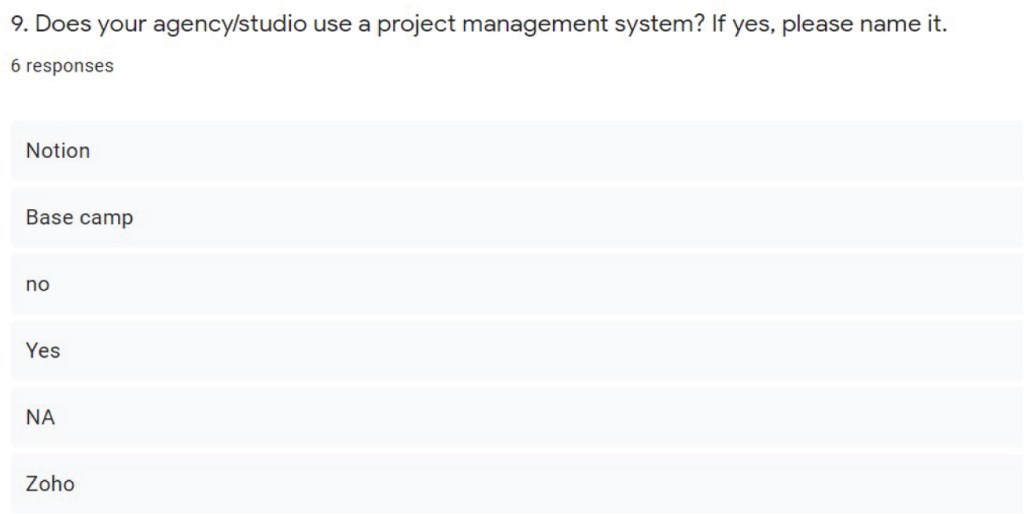Click the "6 responses" count label
1024x514 pixels.
tap(62, 66)
